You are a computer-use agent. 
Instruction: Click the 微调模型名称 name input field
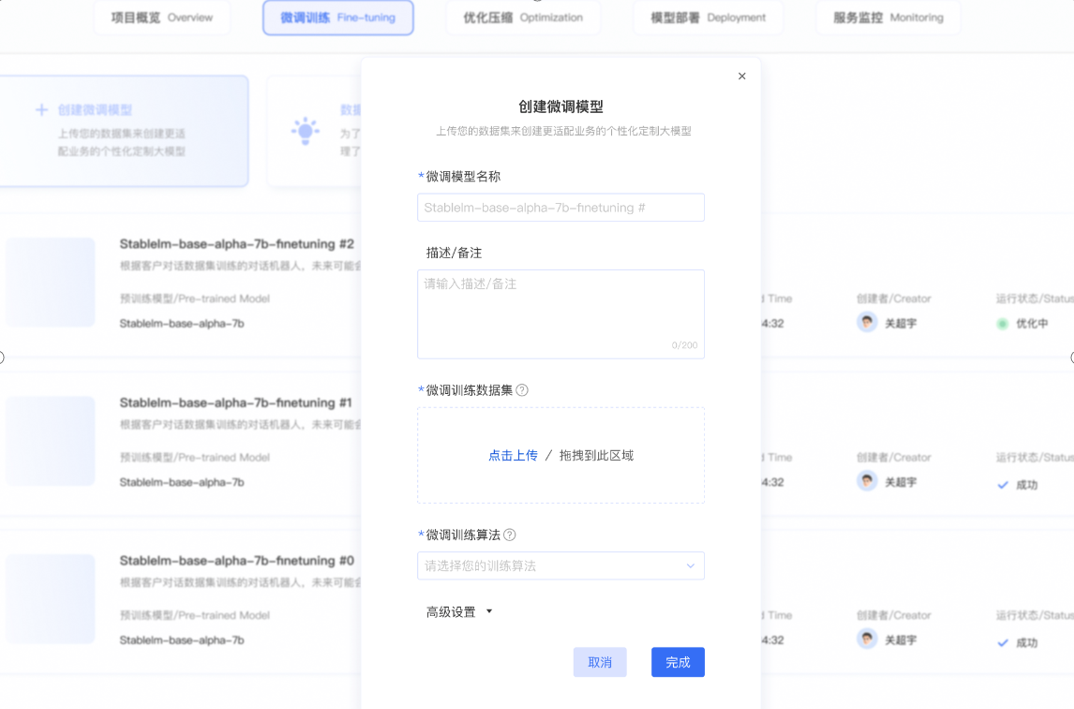coord(560,207)
